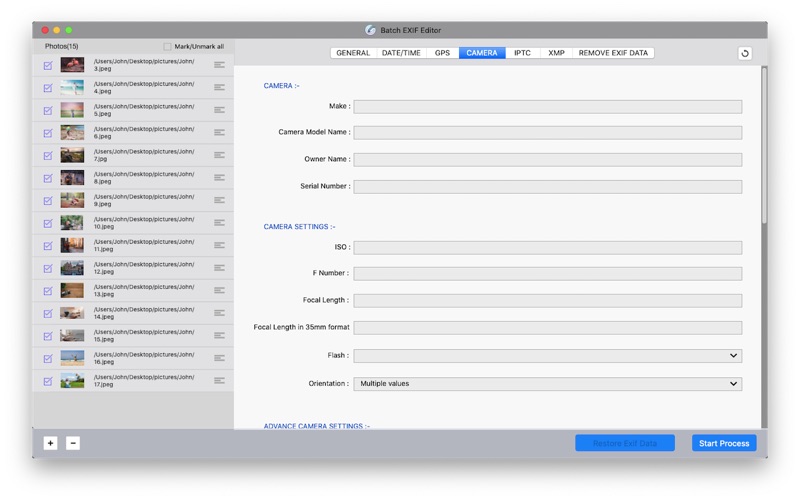The image size is (800, 500).
Task: Open details icon for 16.jpeg row
Action: click(x=219, y=358)
